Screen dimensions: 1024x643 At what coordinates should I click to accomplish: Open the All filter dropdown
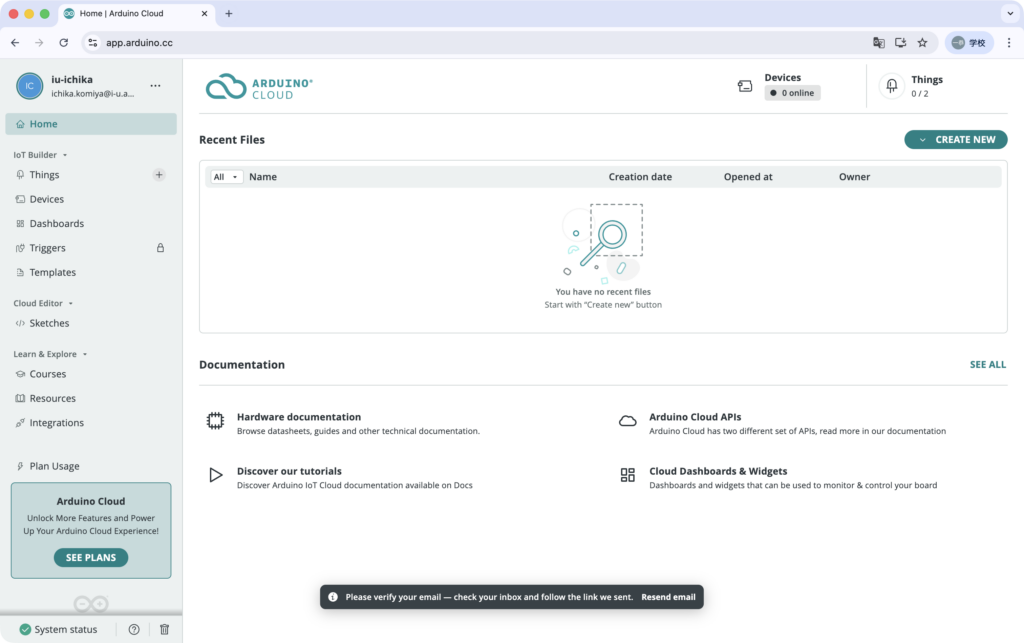(226, 177)
